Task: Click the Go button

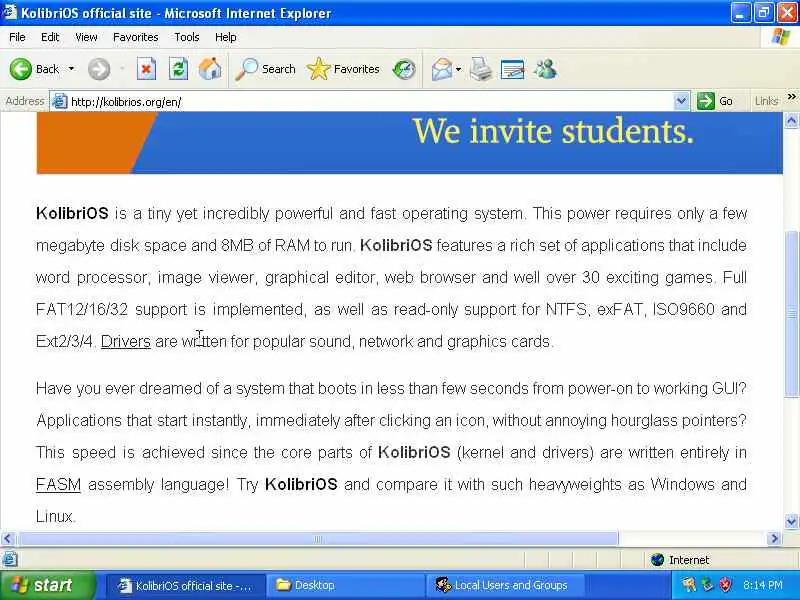Action: click(x=716, y=101)
